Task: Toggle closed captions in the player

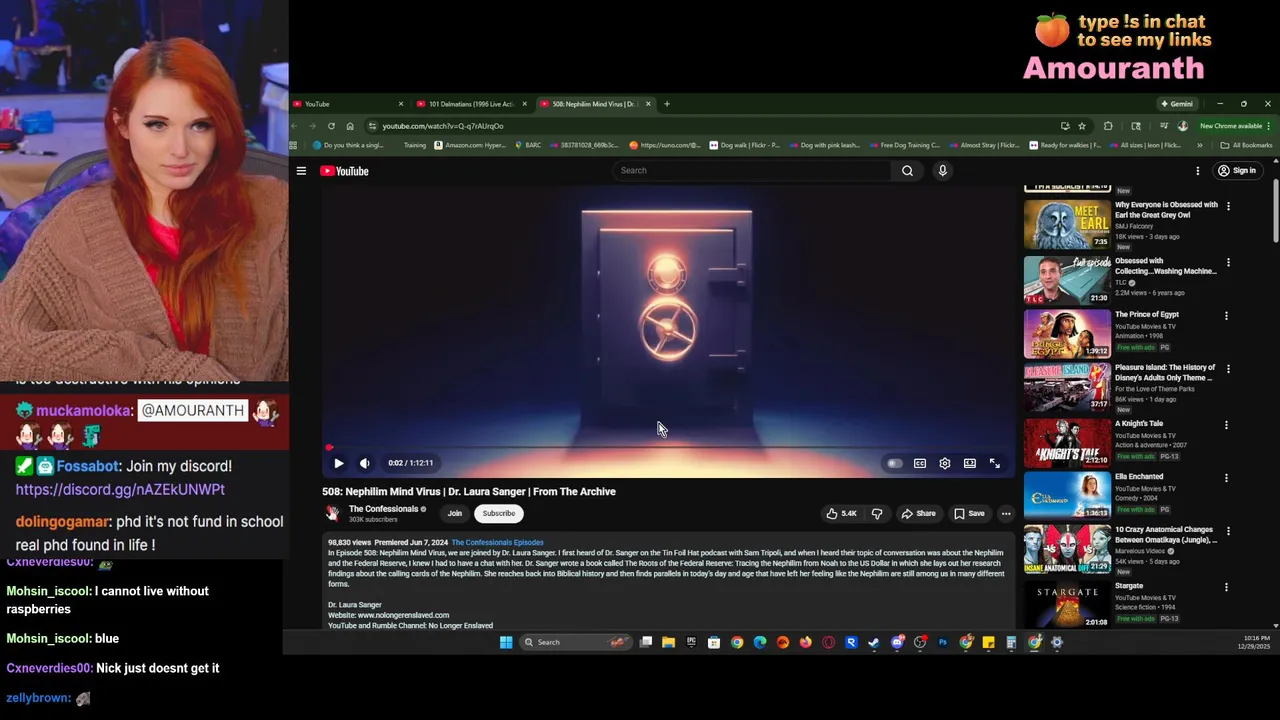Action: click(x=919, y=463)
